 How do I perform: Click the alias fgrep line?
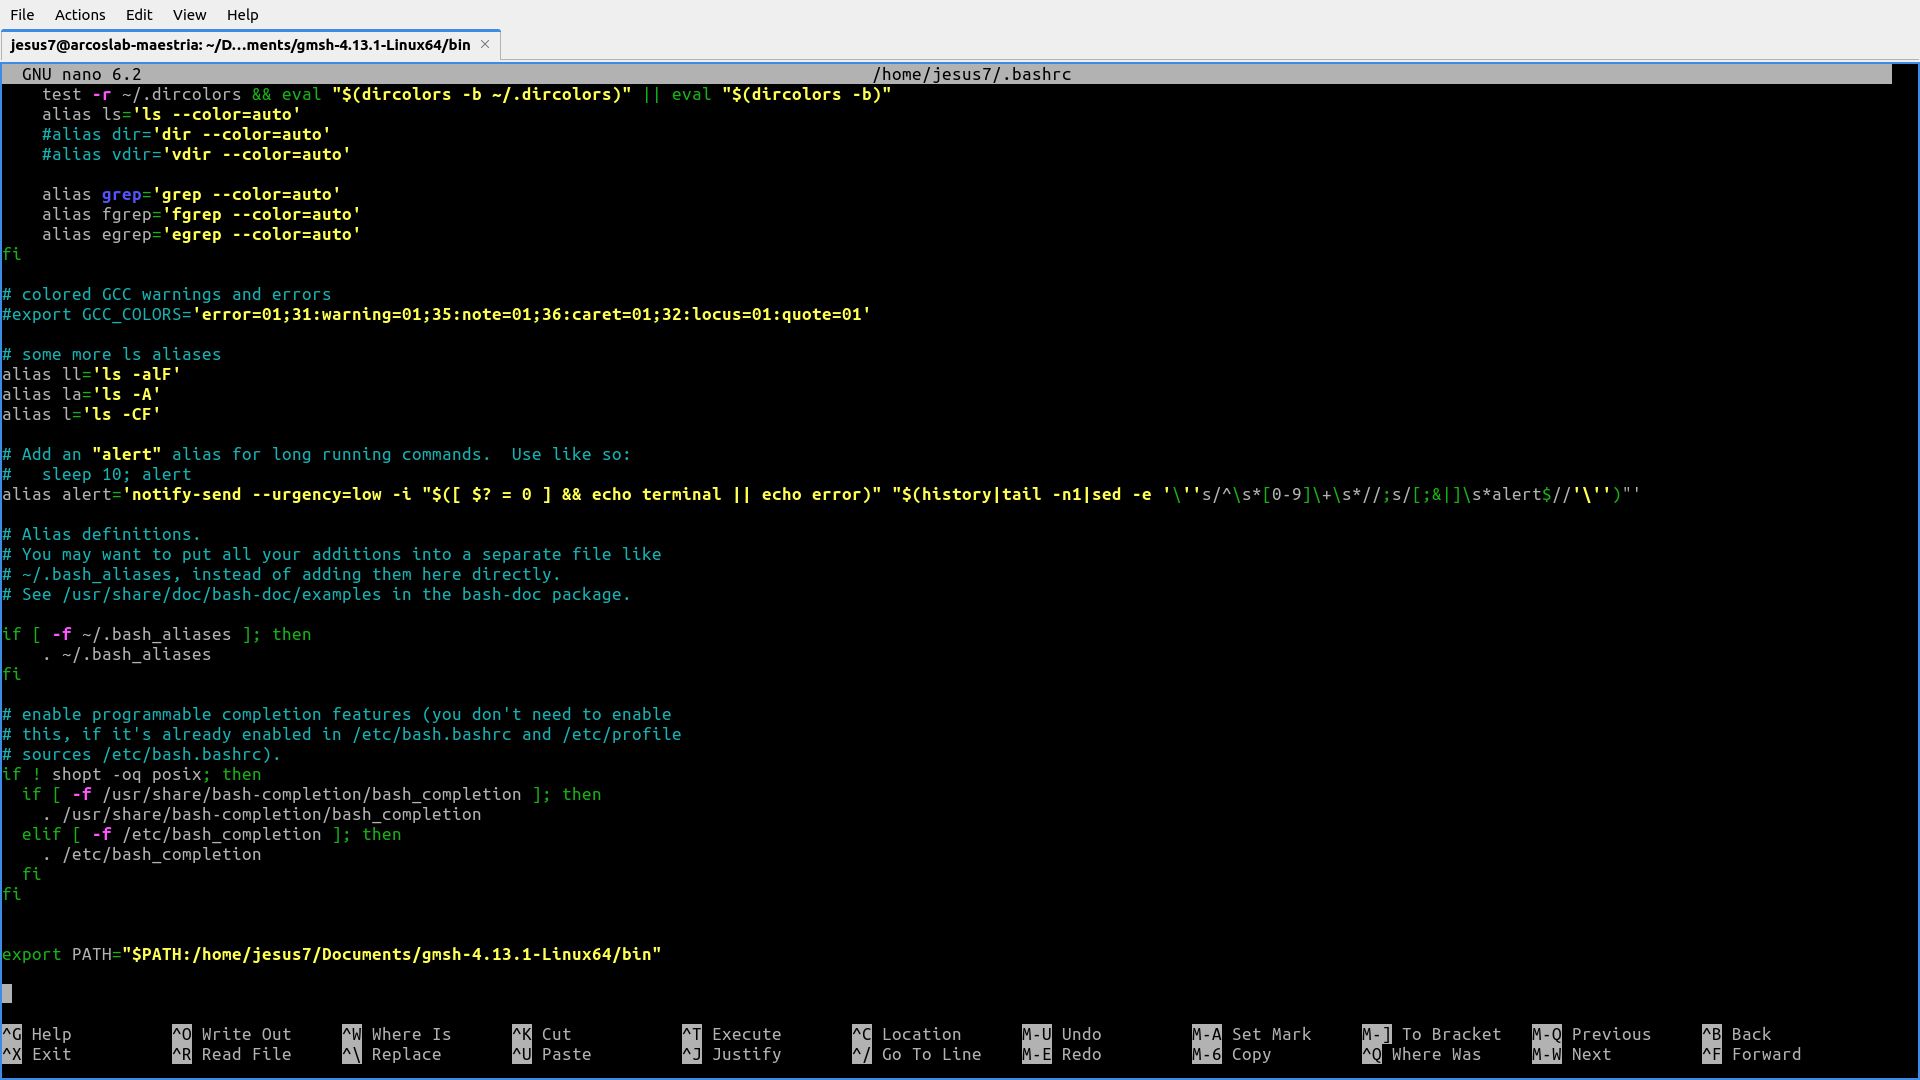[202, 214]
